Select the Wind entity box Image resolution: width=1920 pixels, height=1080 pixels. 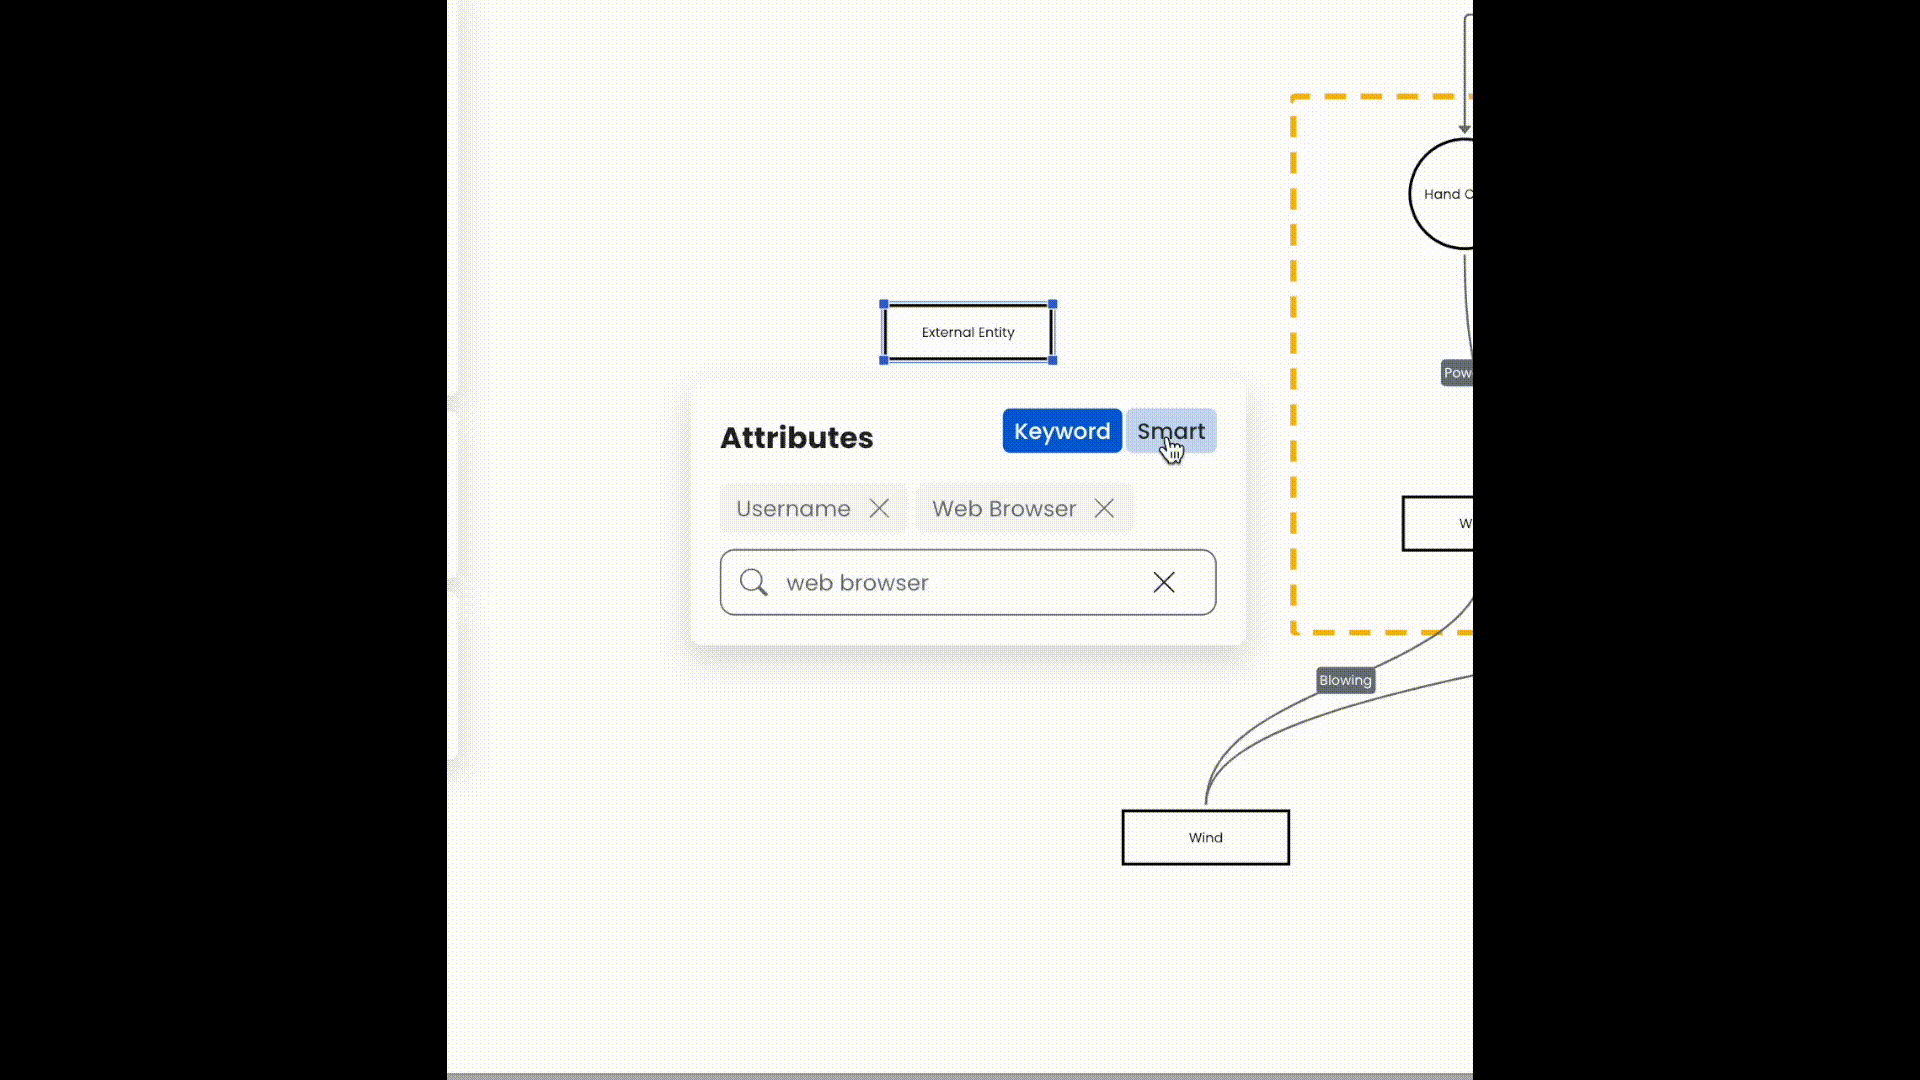pyautogui.click(x=1205, y=837)
